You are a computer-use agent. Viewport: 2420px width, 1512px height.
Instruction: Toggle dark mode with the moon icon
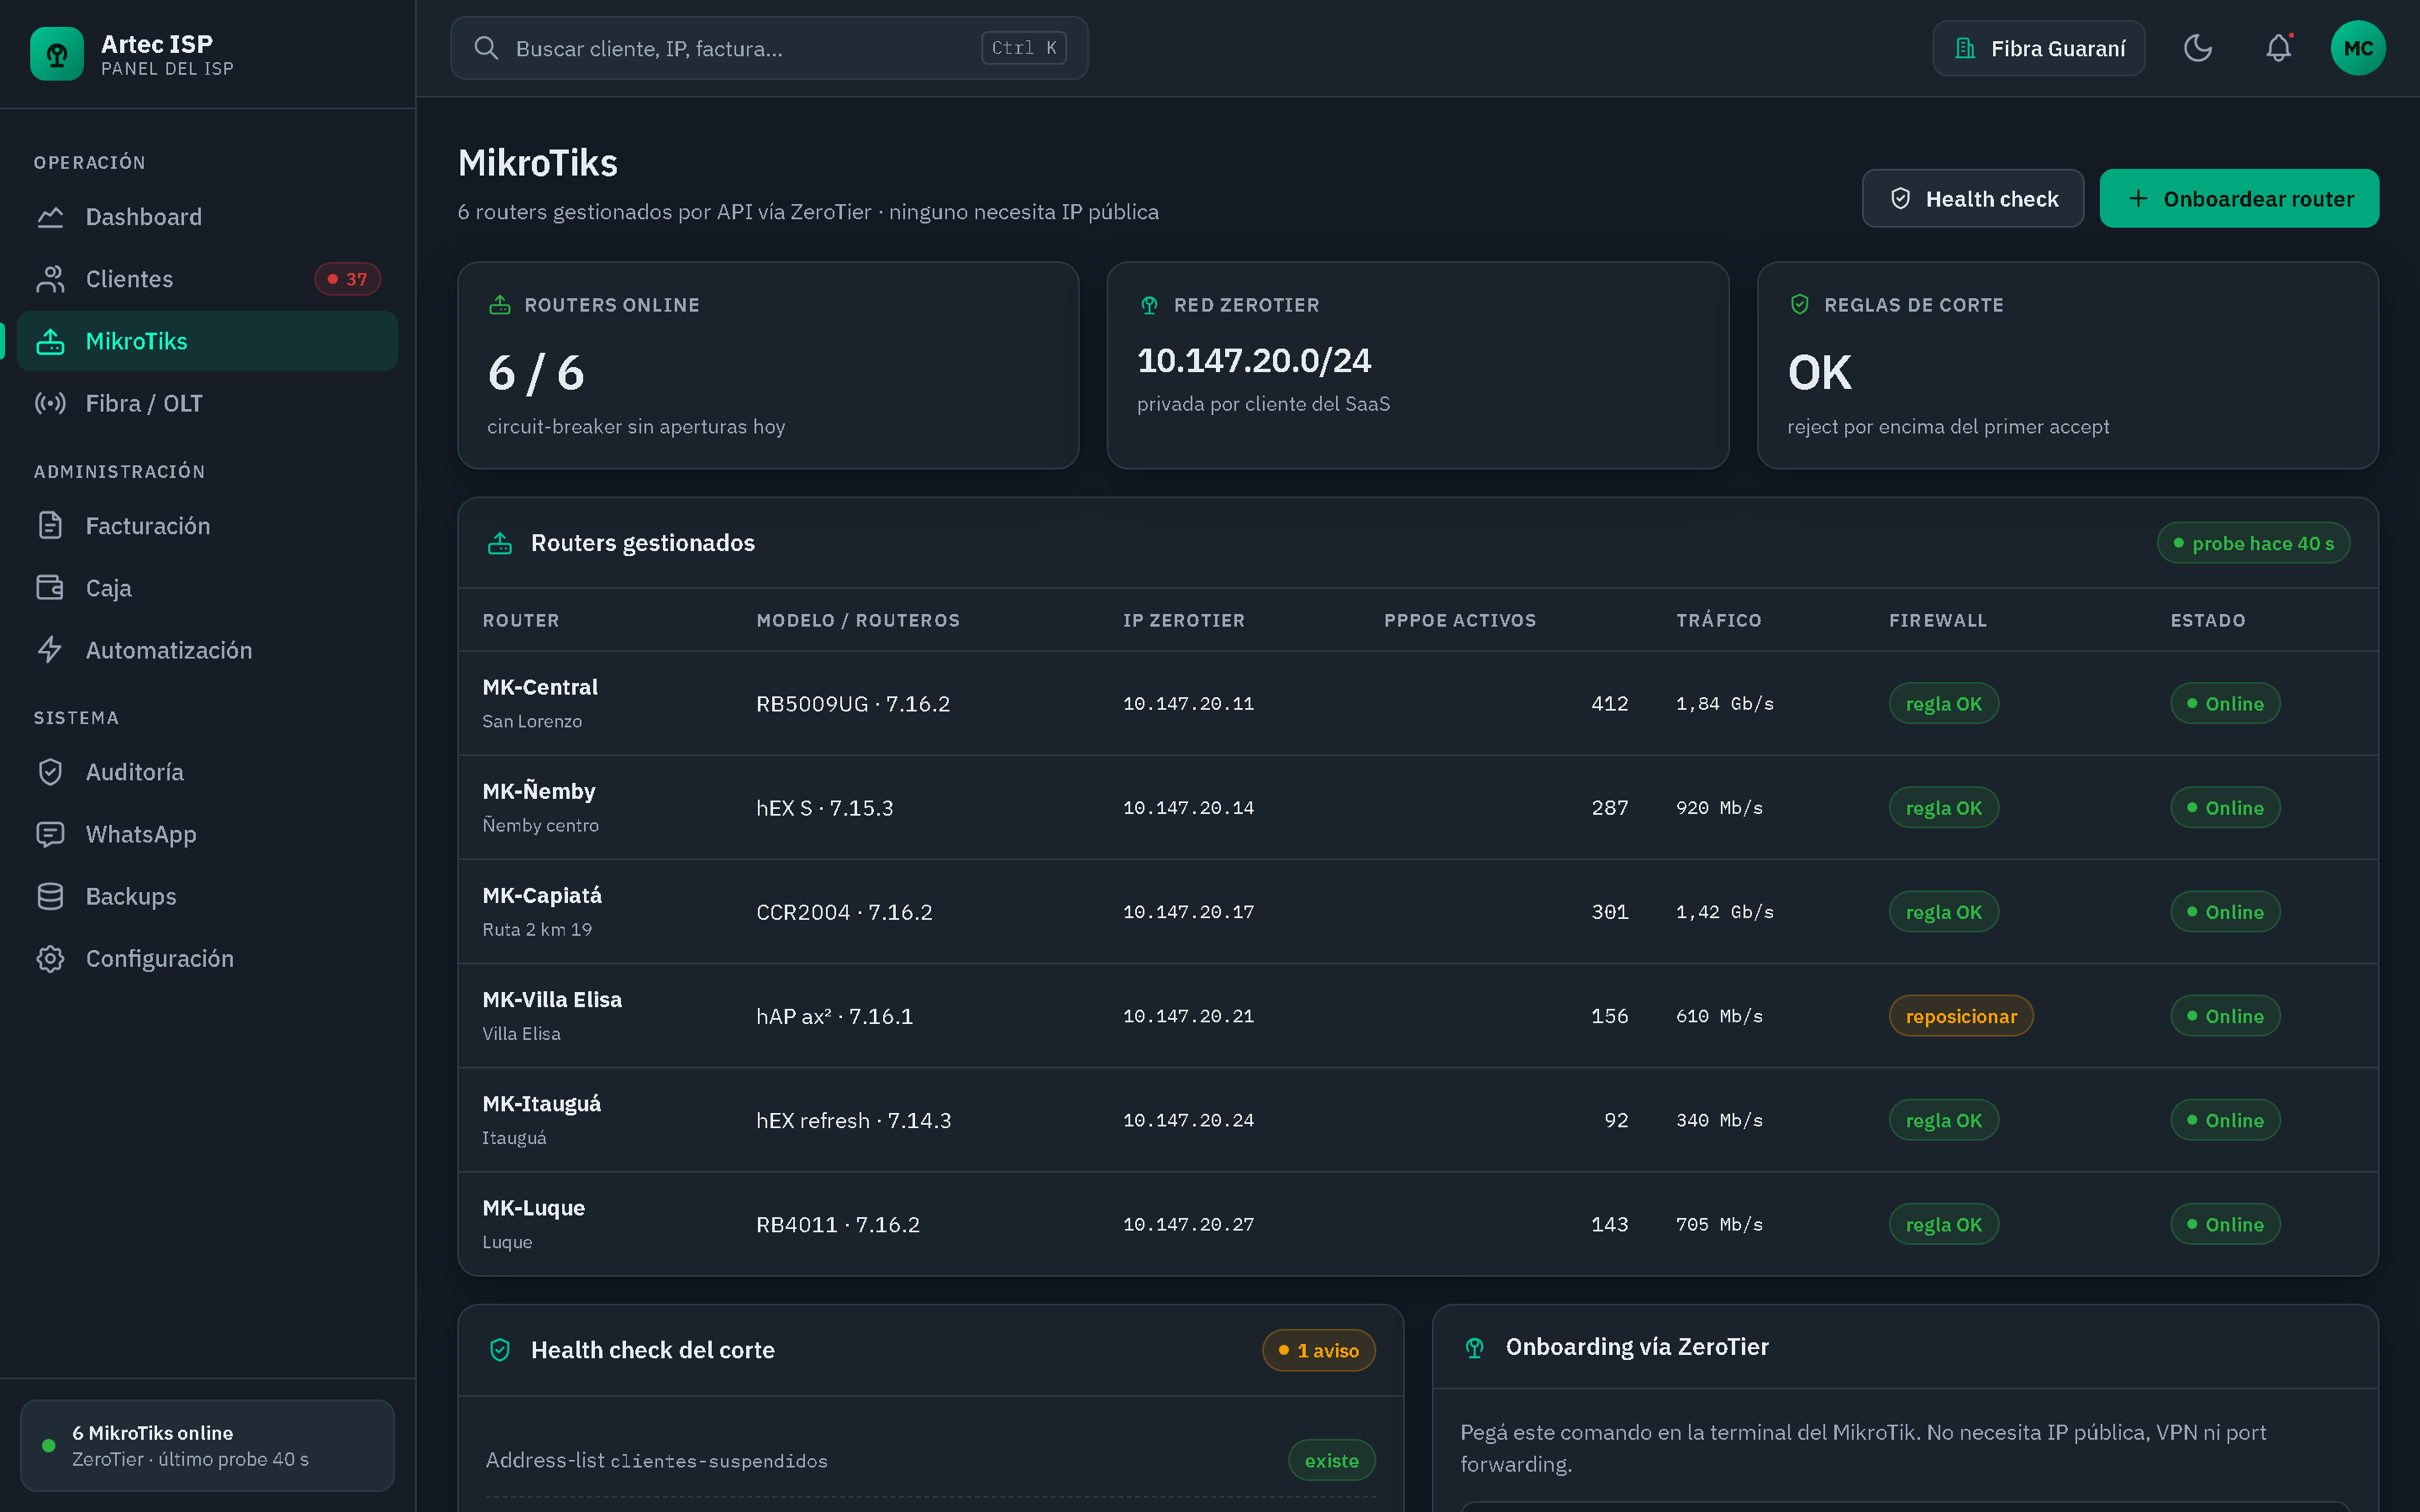(x=2197, y=48)
